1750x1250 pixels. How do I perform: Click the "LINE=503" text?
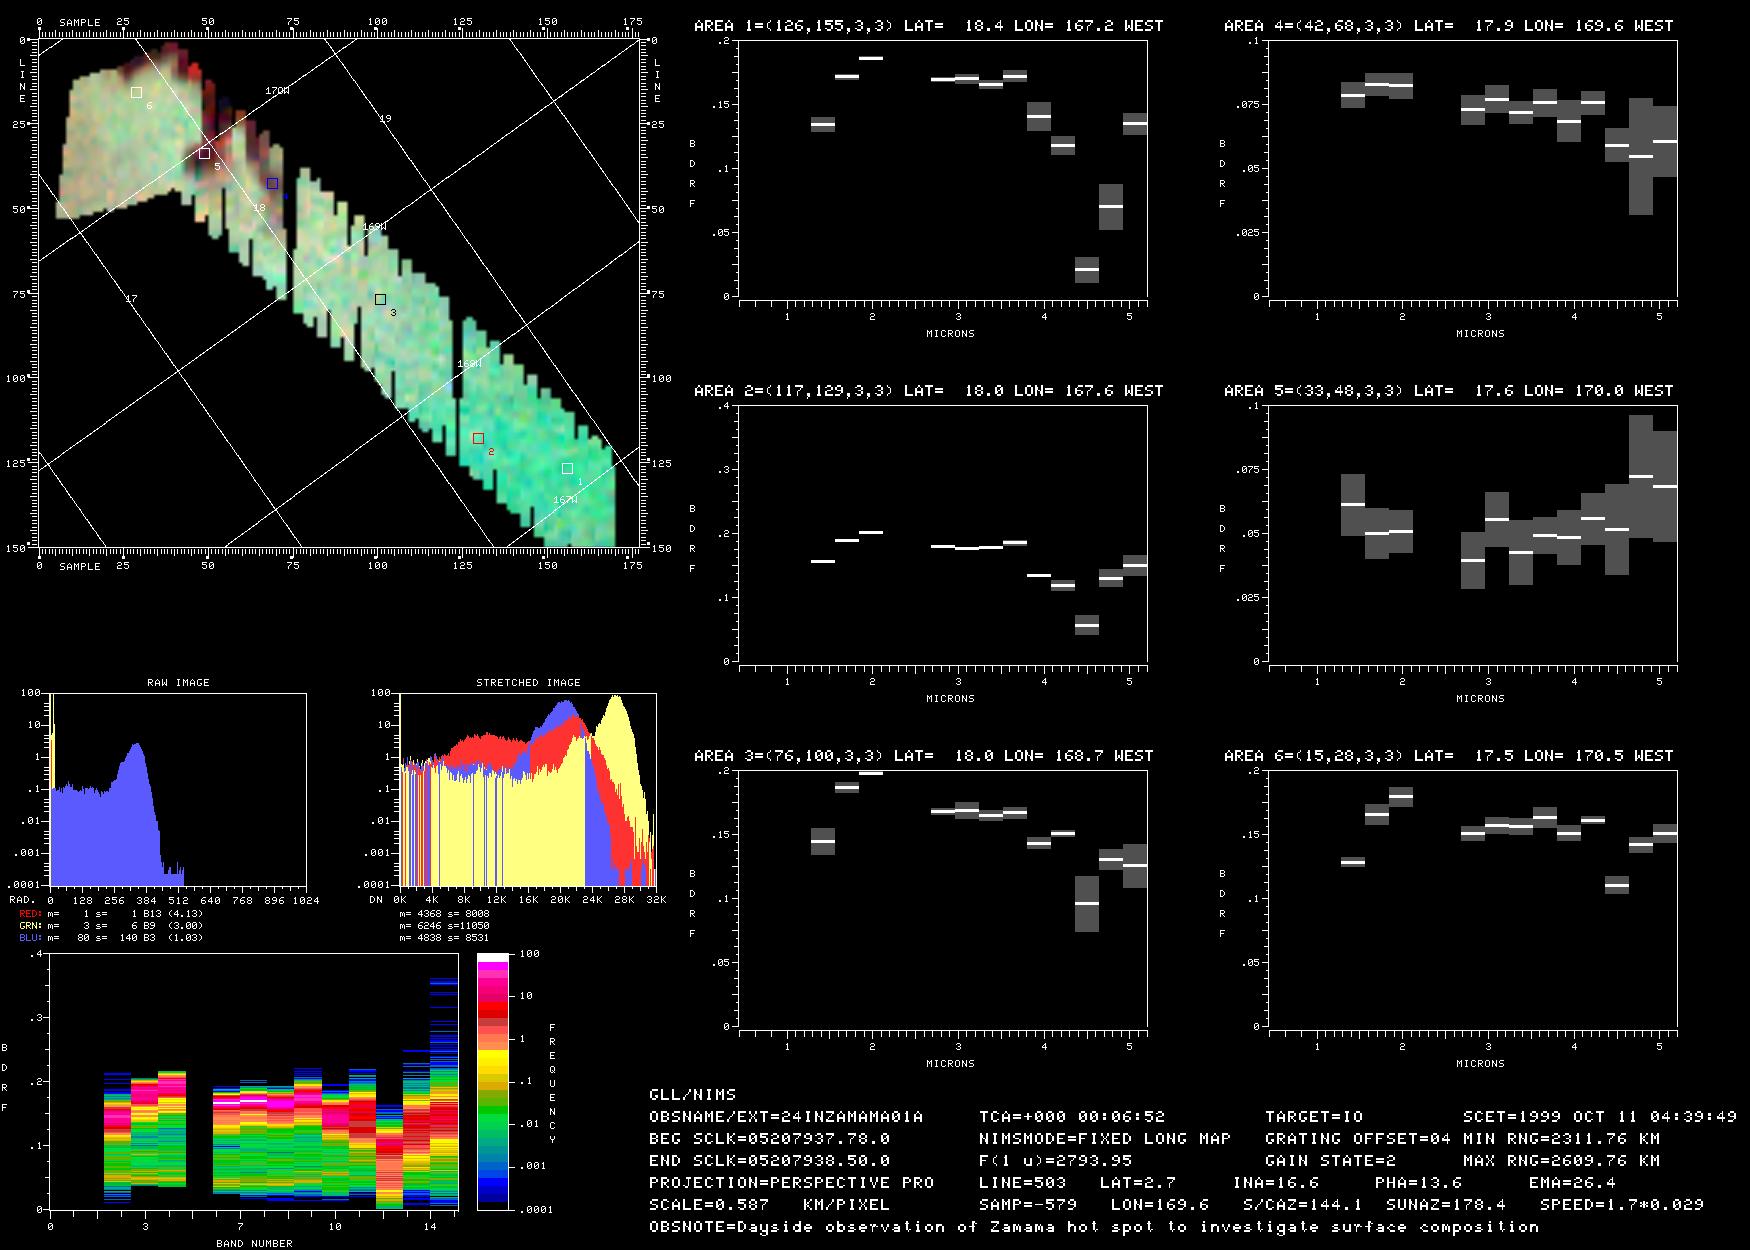(x=1023, y=1183)
